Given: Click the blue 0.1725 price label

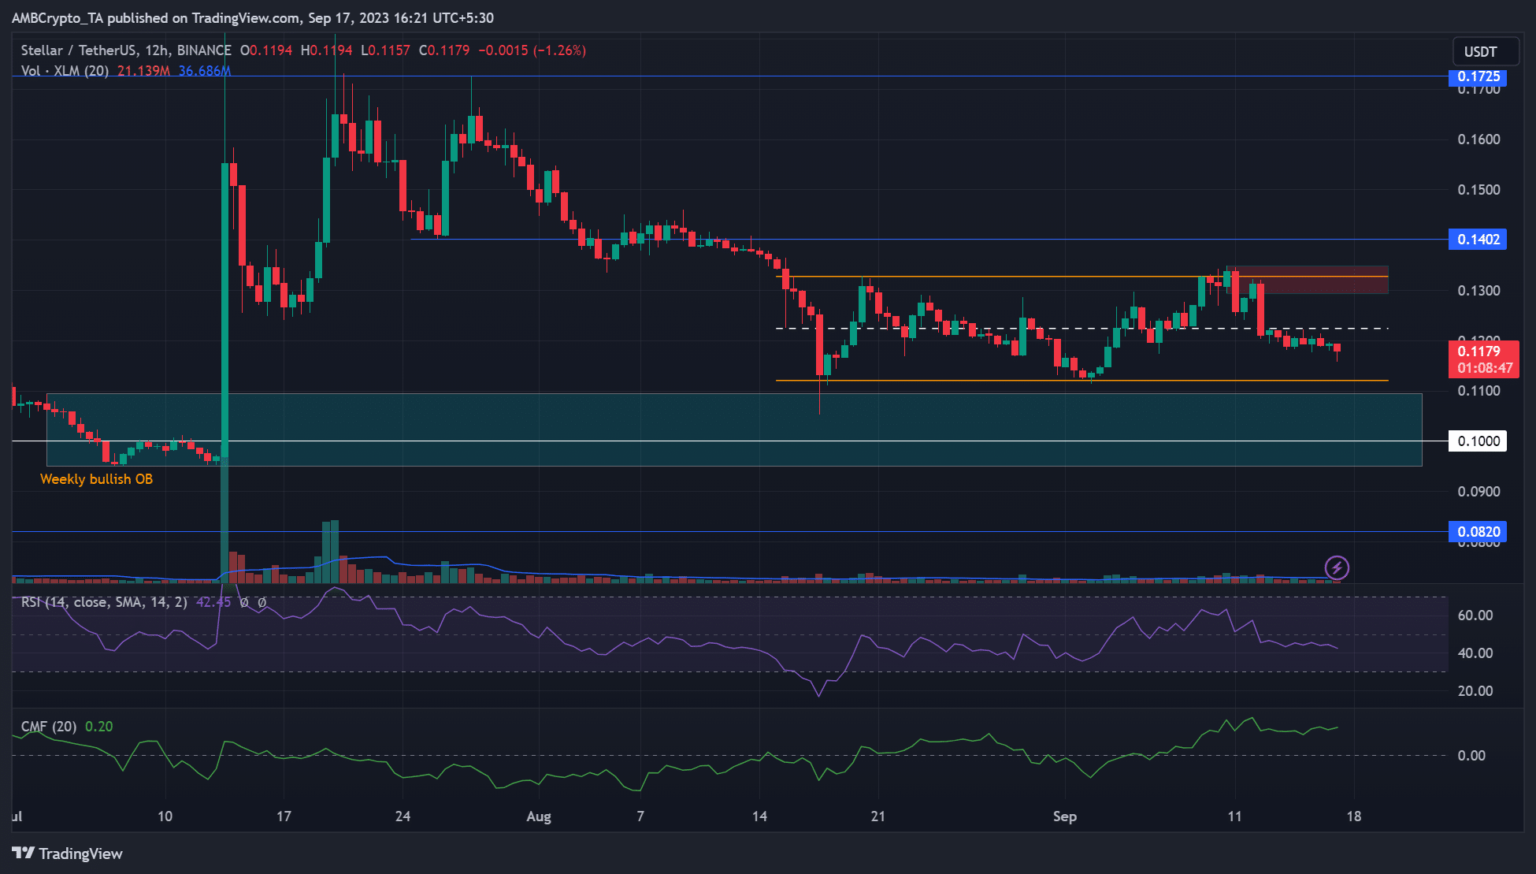Looking at the screenshot, I should [x=1477, y=77].
